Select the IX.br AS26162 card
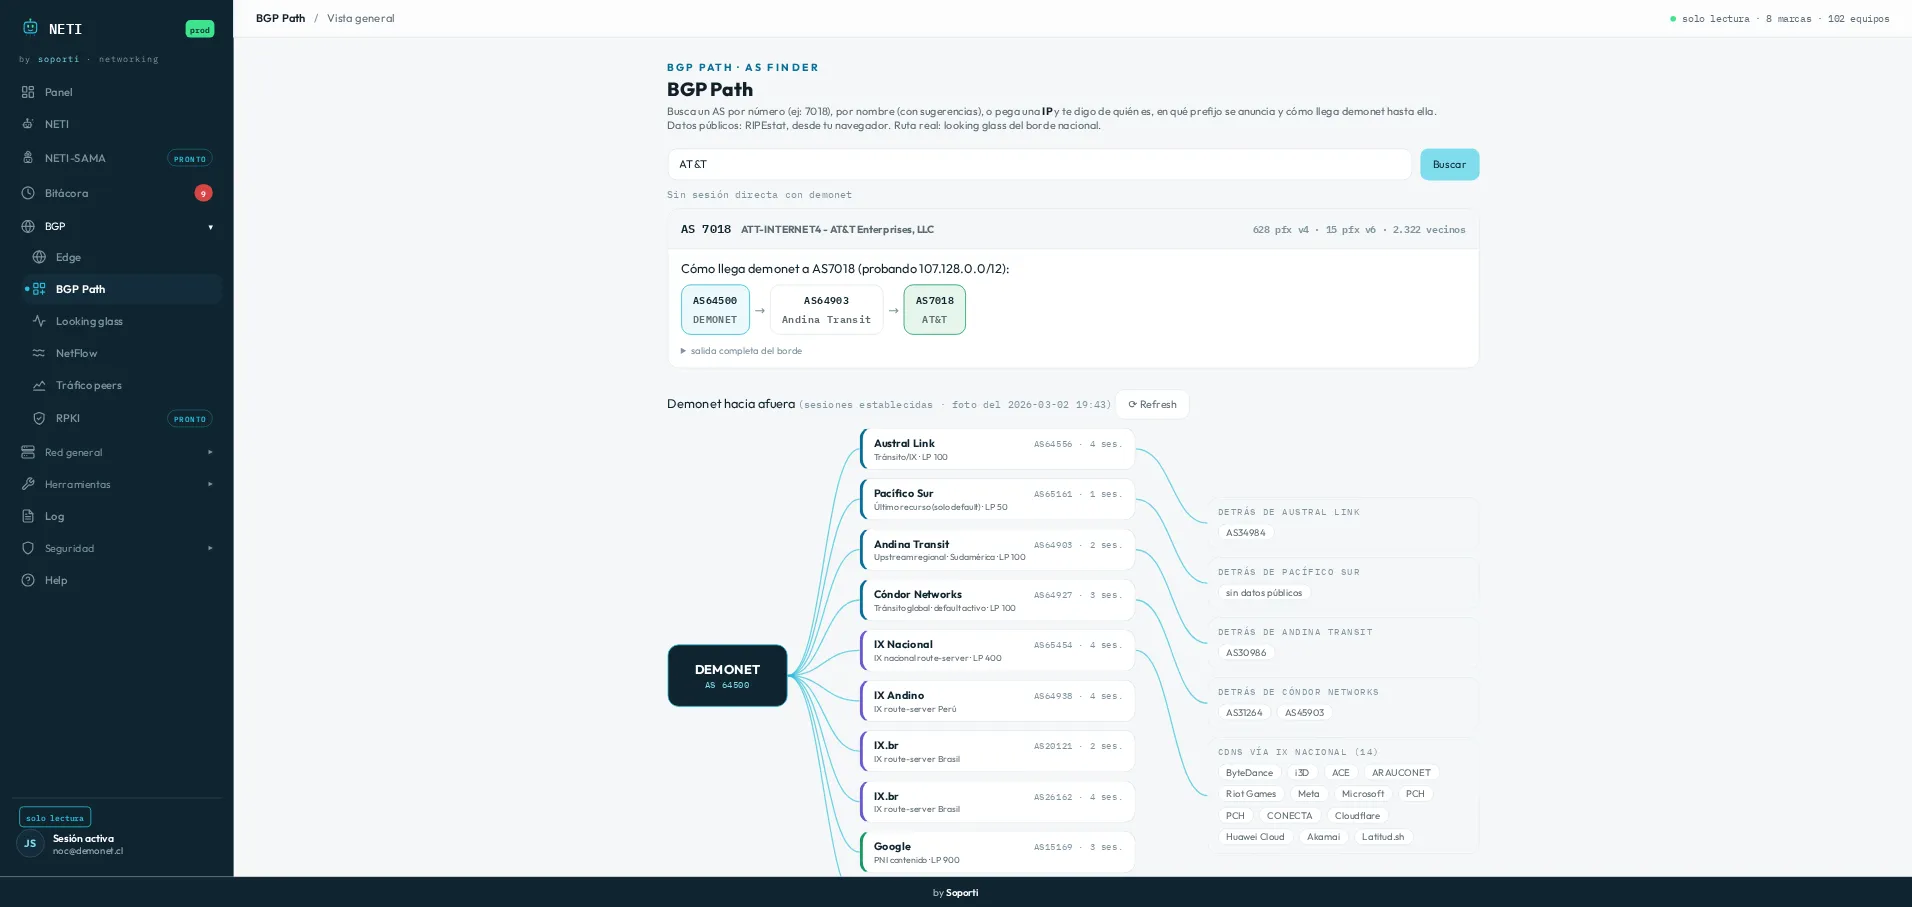1912x907 pixels. point(997,802)
